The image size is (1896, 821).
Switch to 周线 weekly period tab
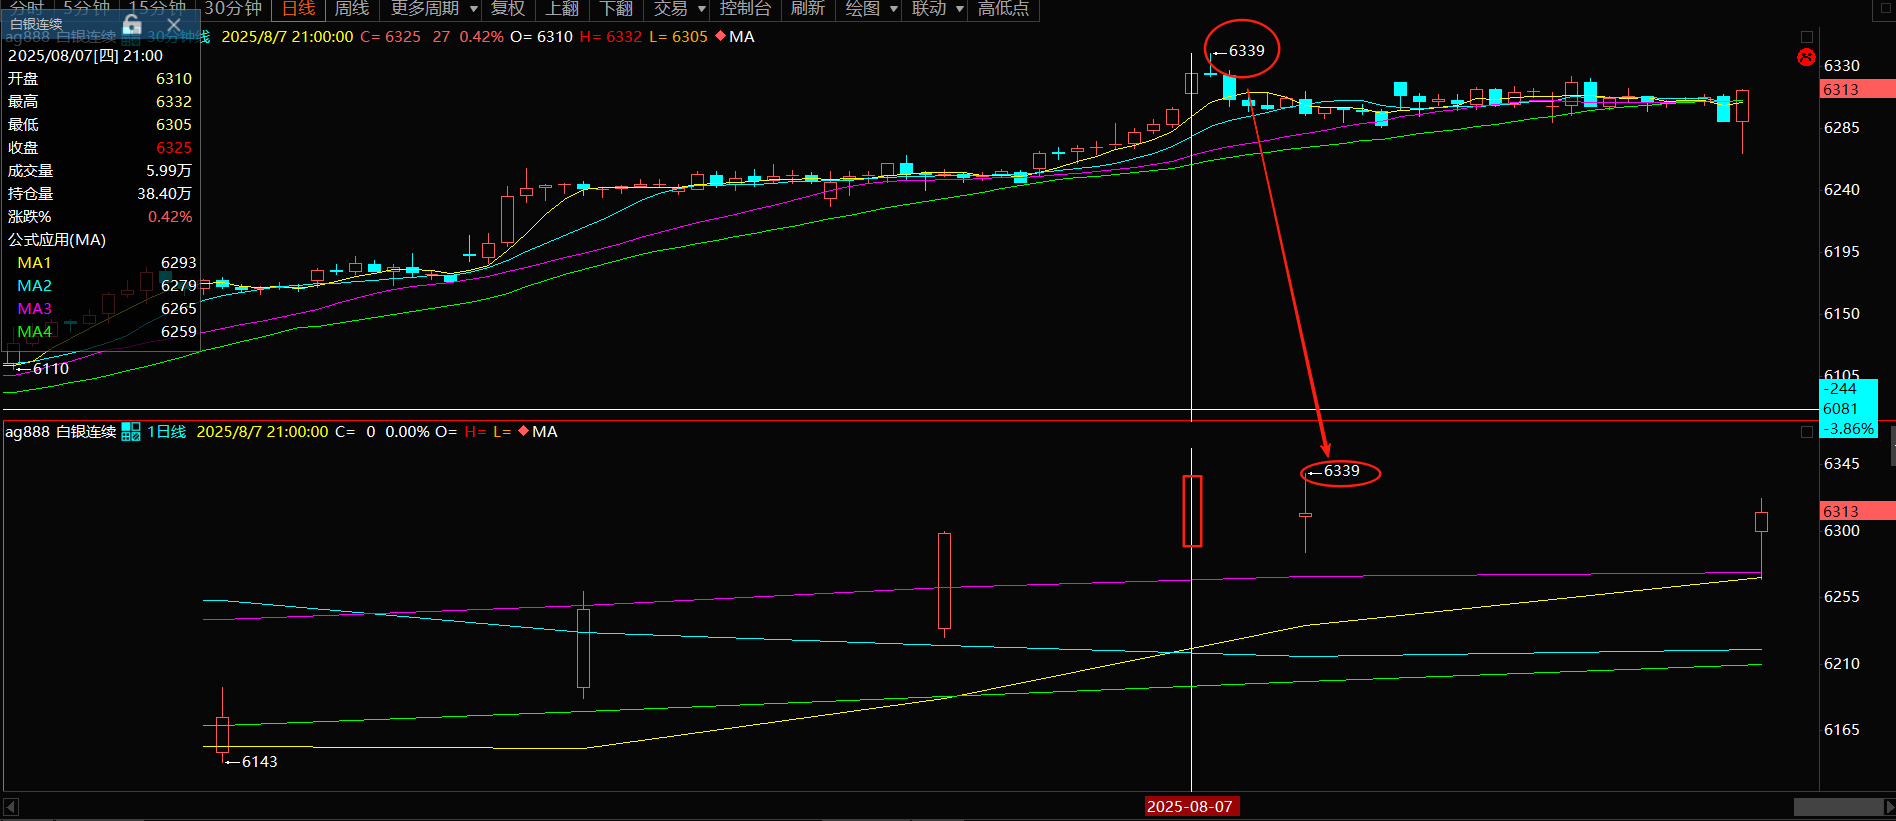pyautogui.click(x=352, y=9)
